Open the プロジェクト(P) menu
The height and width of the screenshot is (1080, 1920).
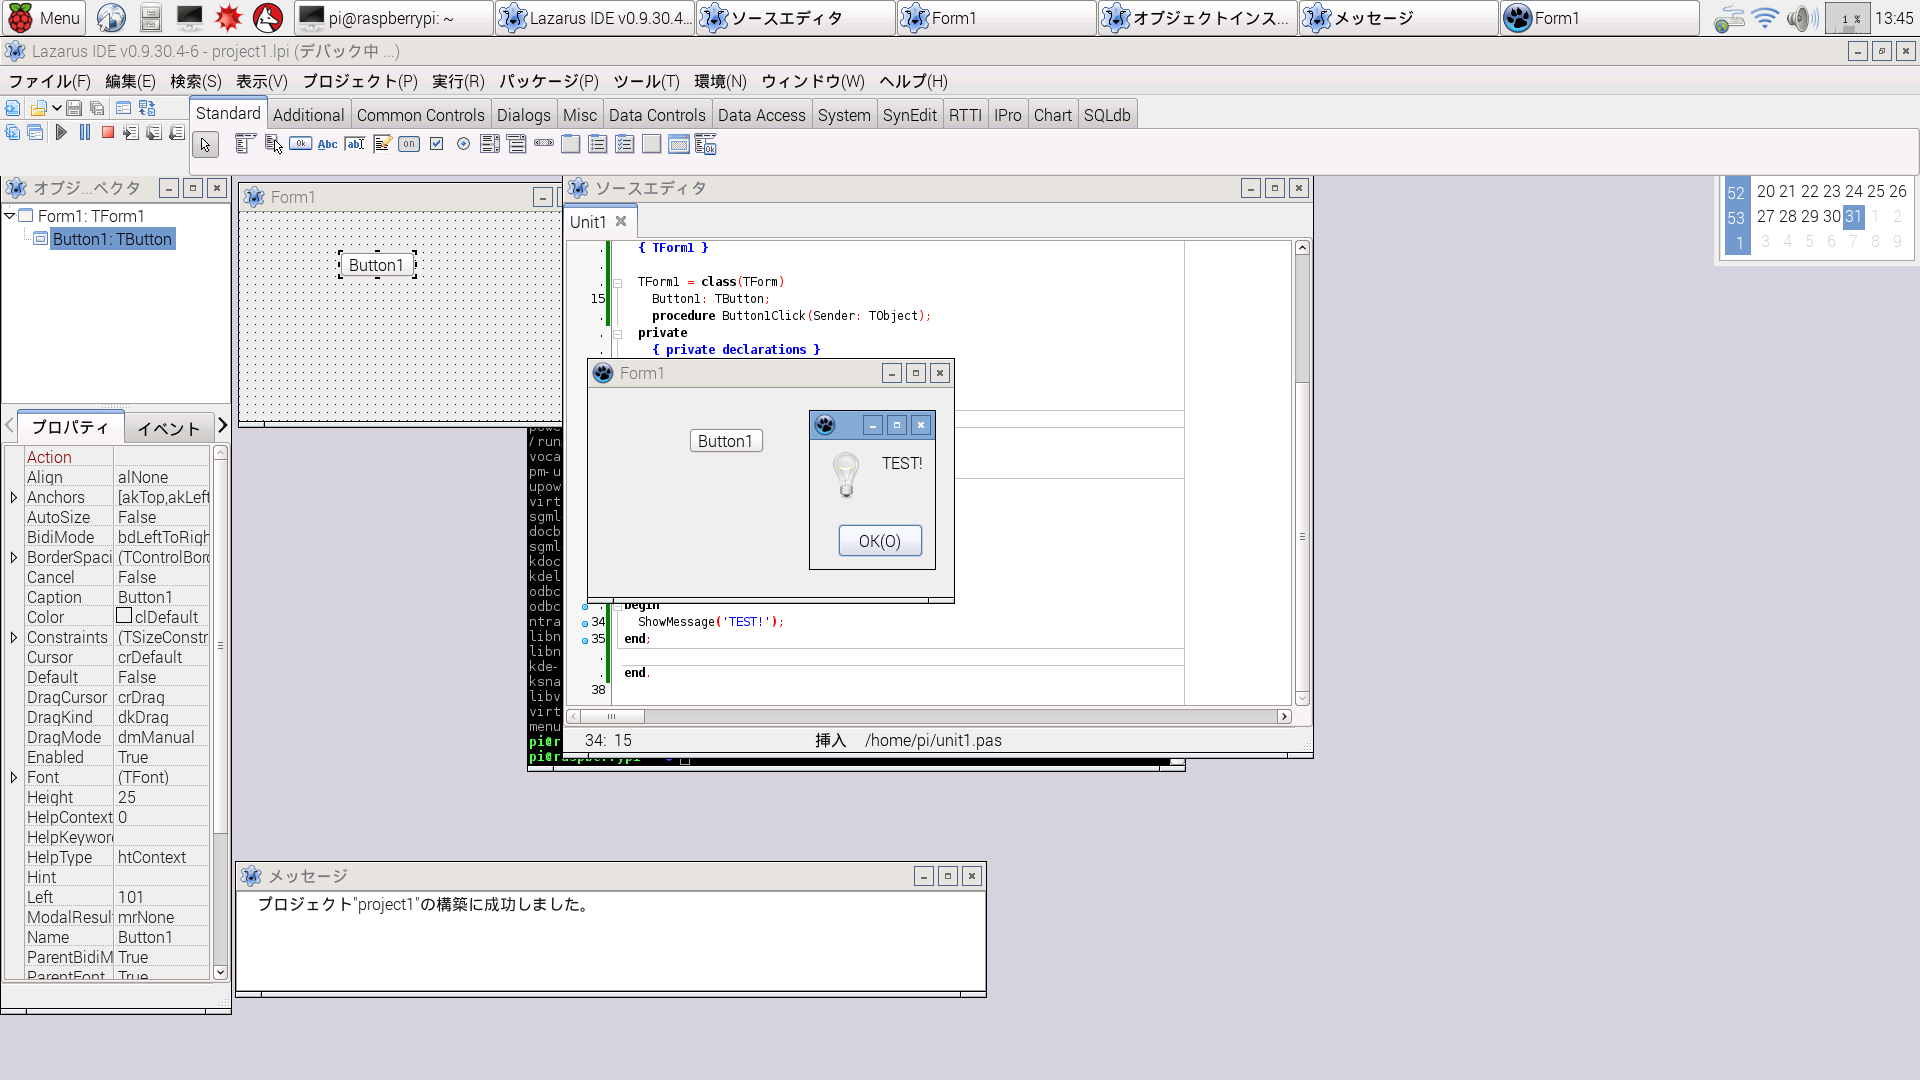point(360,81)
